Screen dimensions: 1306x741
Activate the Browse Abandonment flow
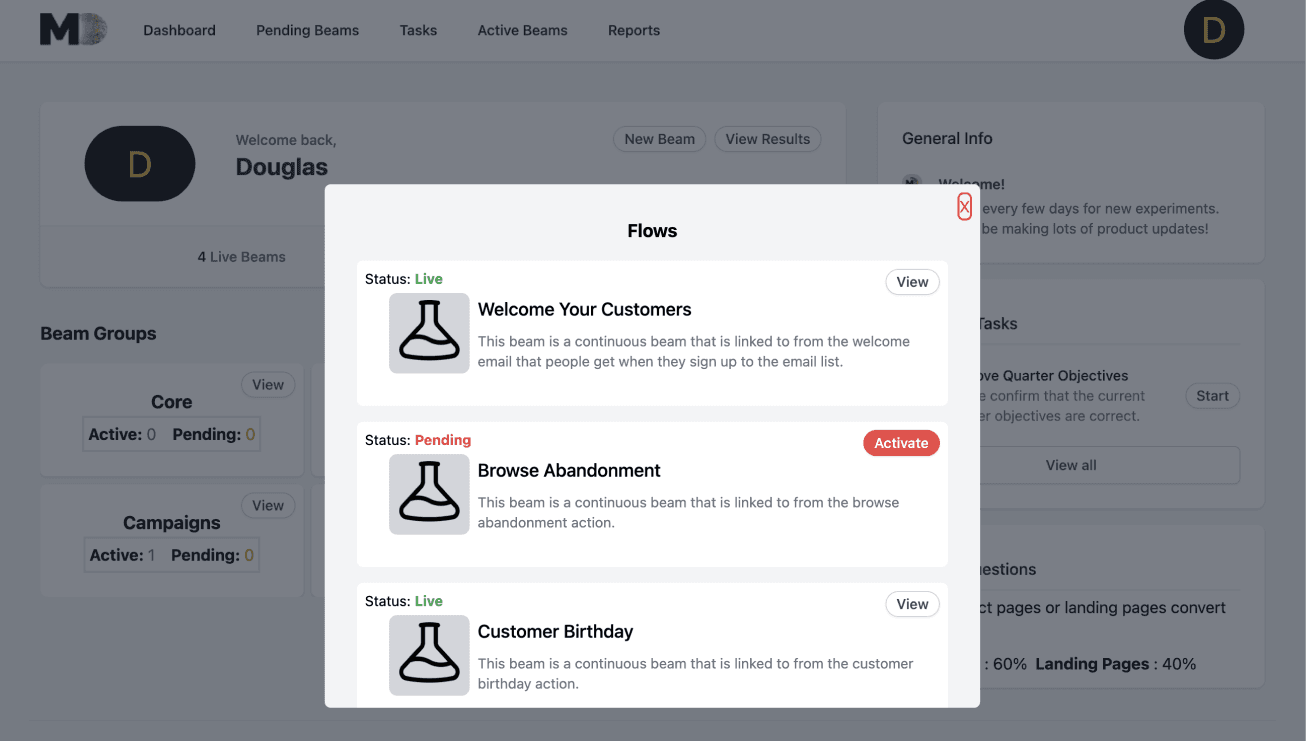click(901, 443)
